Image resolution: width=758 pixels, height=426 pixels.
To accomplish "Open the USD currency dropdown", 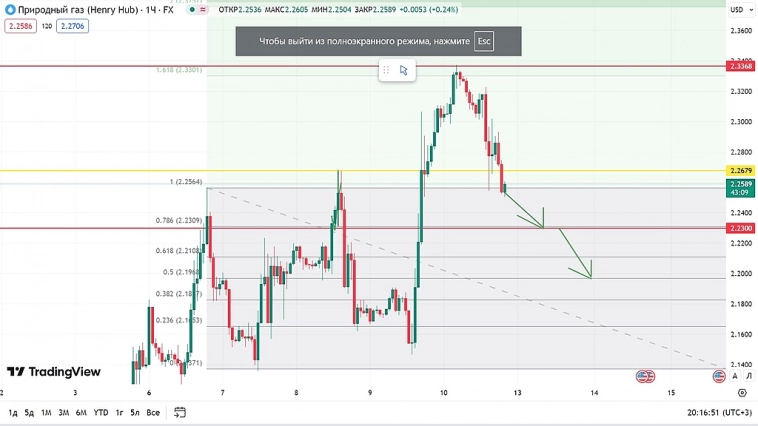I will (x=742, y=10).
